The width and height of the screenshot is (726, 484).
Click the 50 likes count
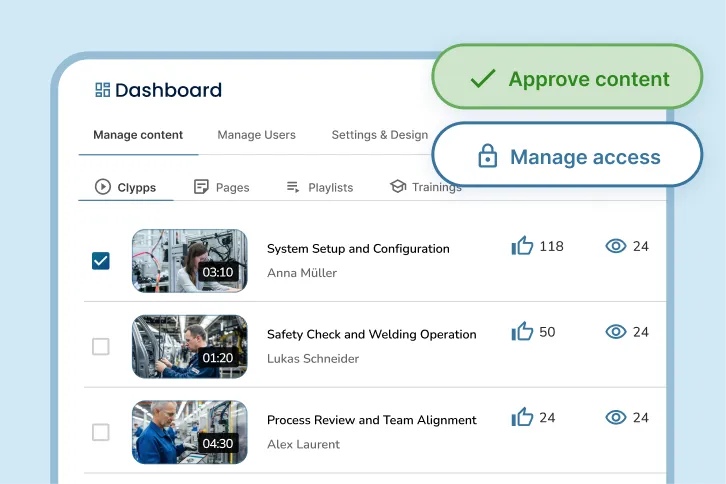click(547, 332)
